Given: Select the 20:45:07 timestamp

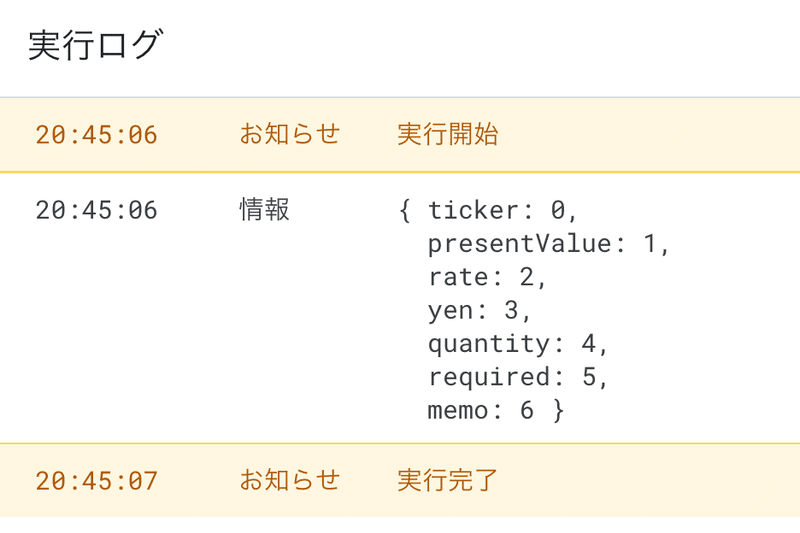Looking at the screenshot, I should [x=96, y=481].
